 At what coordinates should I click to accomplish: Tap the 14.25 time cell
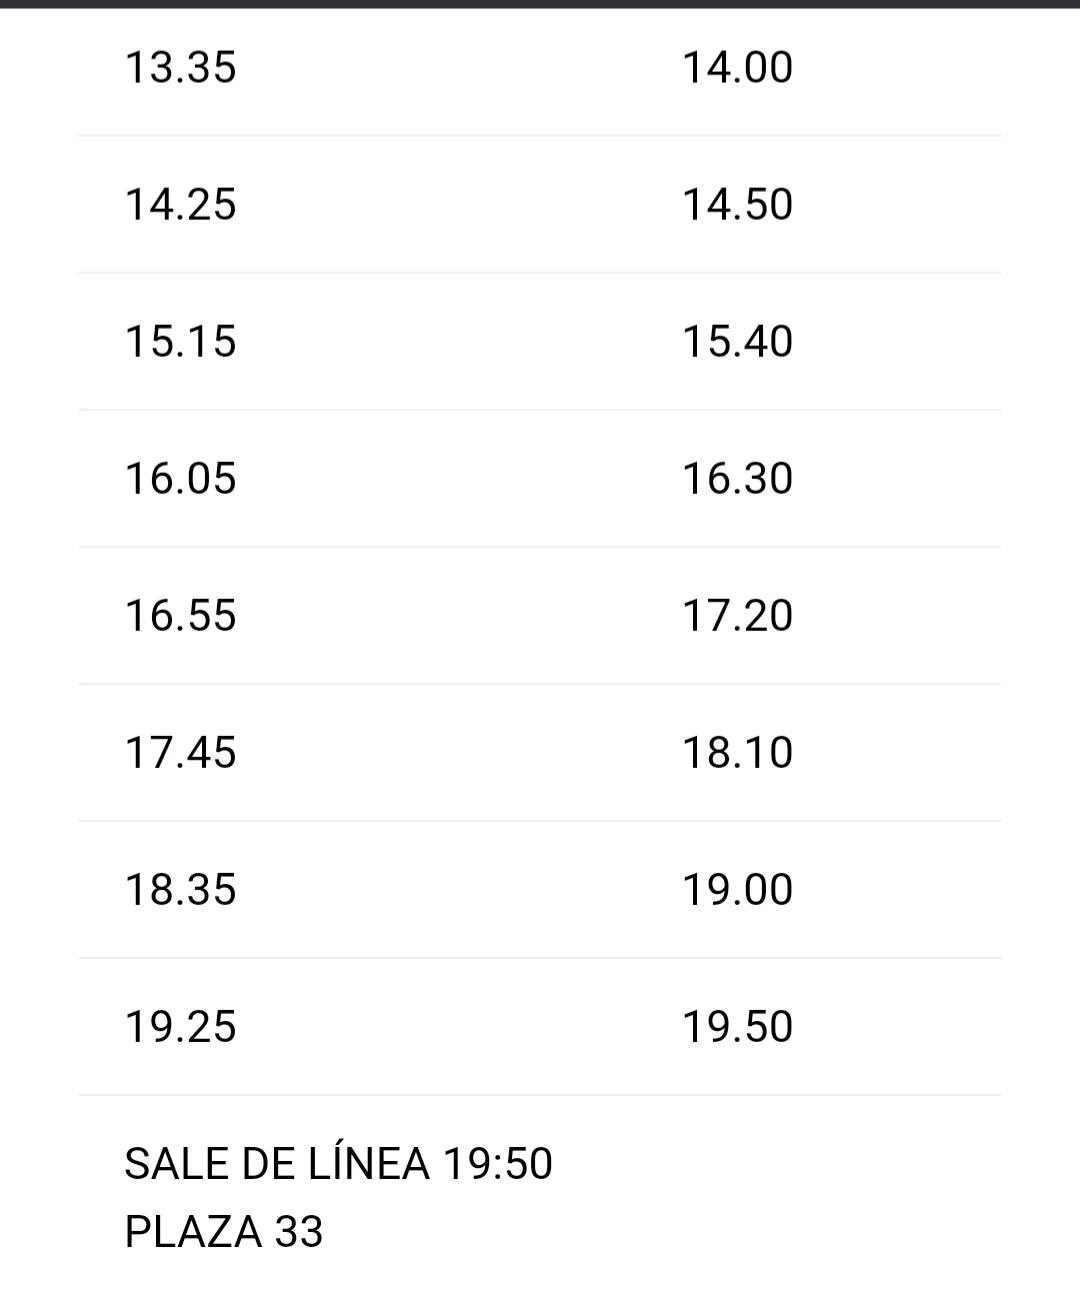(180, 205)
